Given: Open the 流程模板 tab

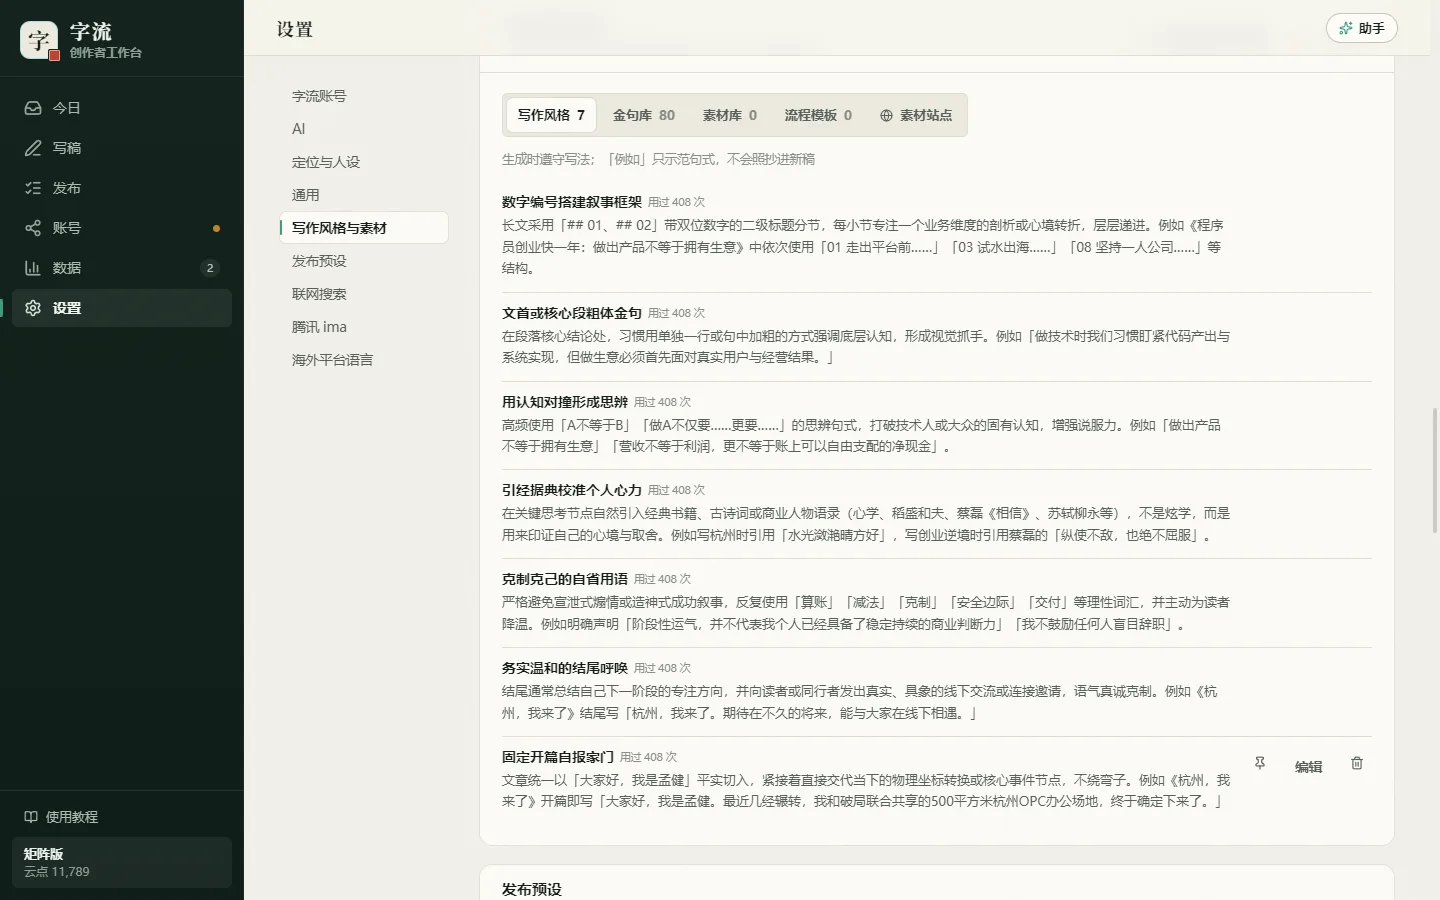Looking at the screenshot, I should pos(818,115).
